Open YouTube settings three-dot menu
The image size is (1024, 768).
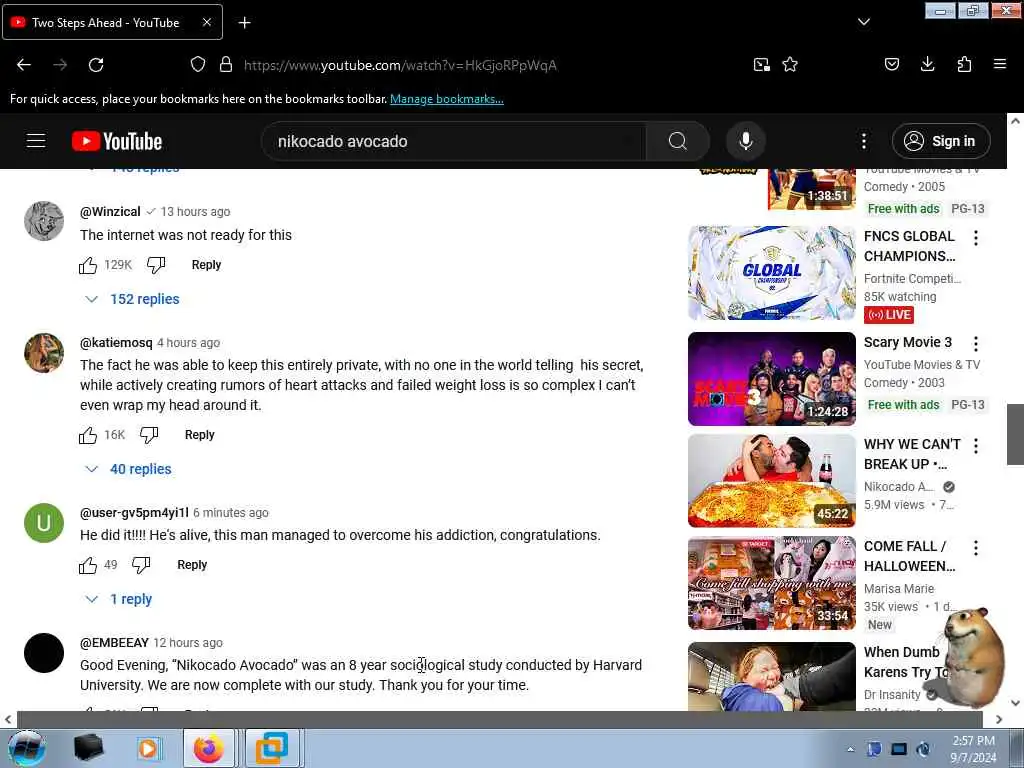[x=863, y=141]
